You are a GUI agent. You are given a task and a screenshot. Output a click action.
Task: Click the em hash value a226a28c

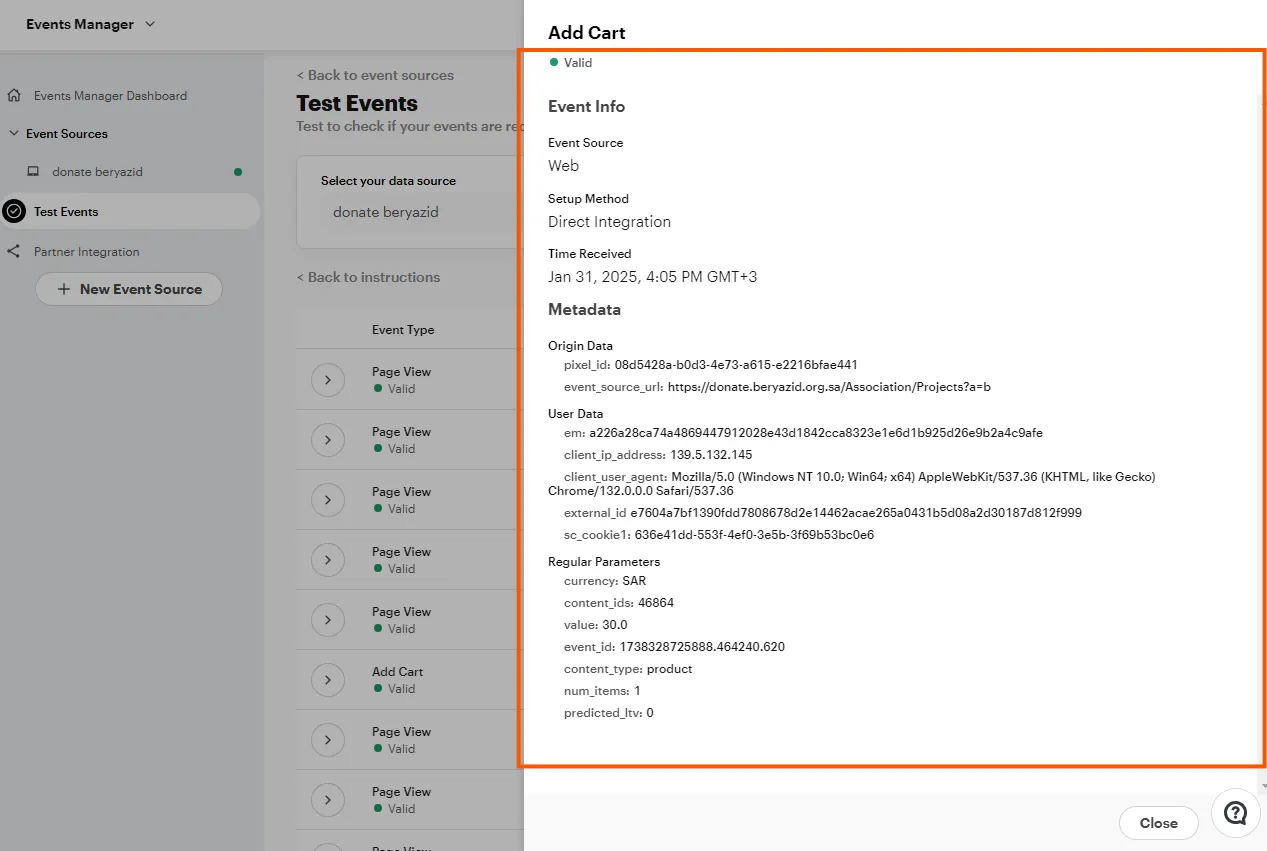[816, 433]
